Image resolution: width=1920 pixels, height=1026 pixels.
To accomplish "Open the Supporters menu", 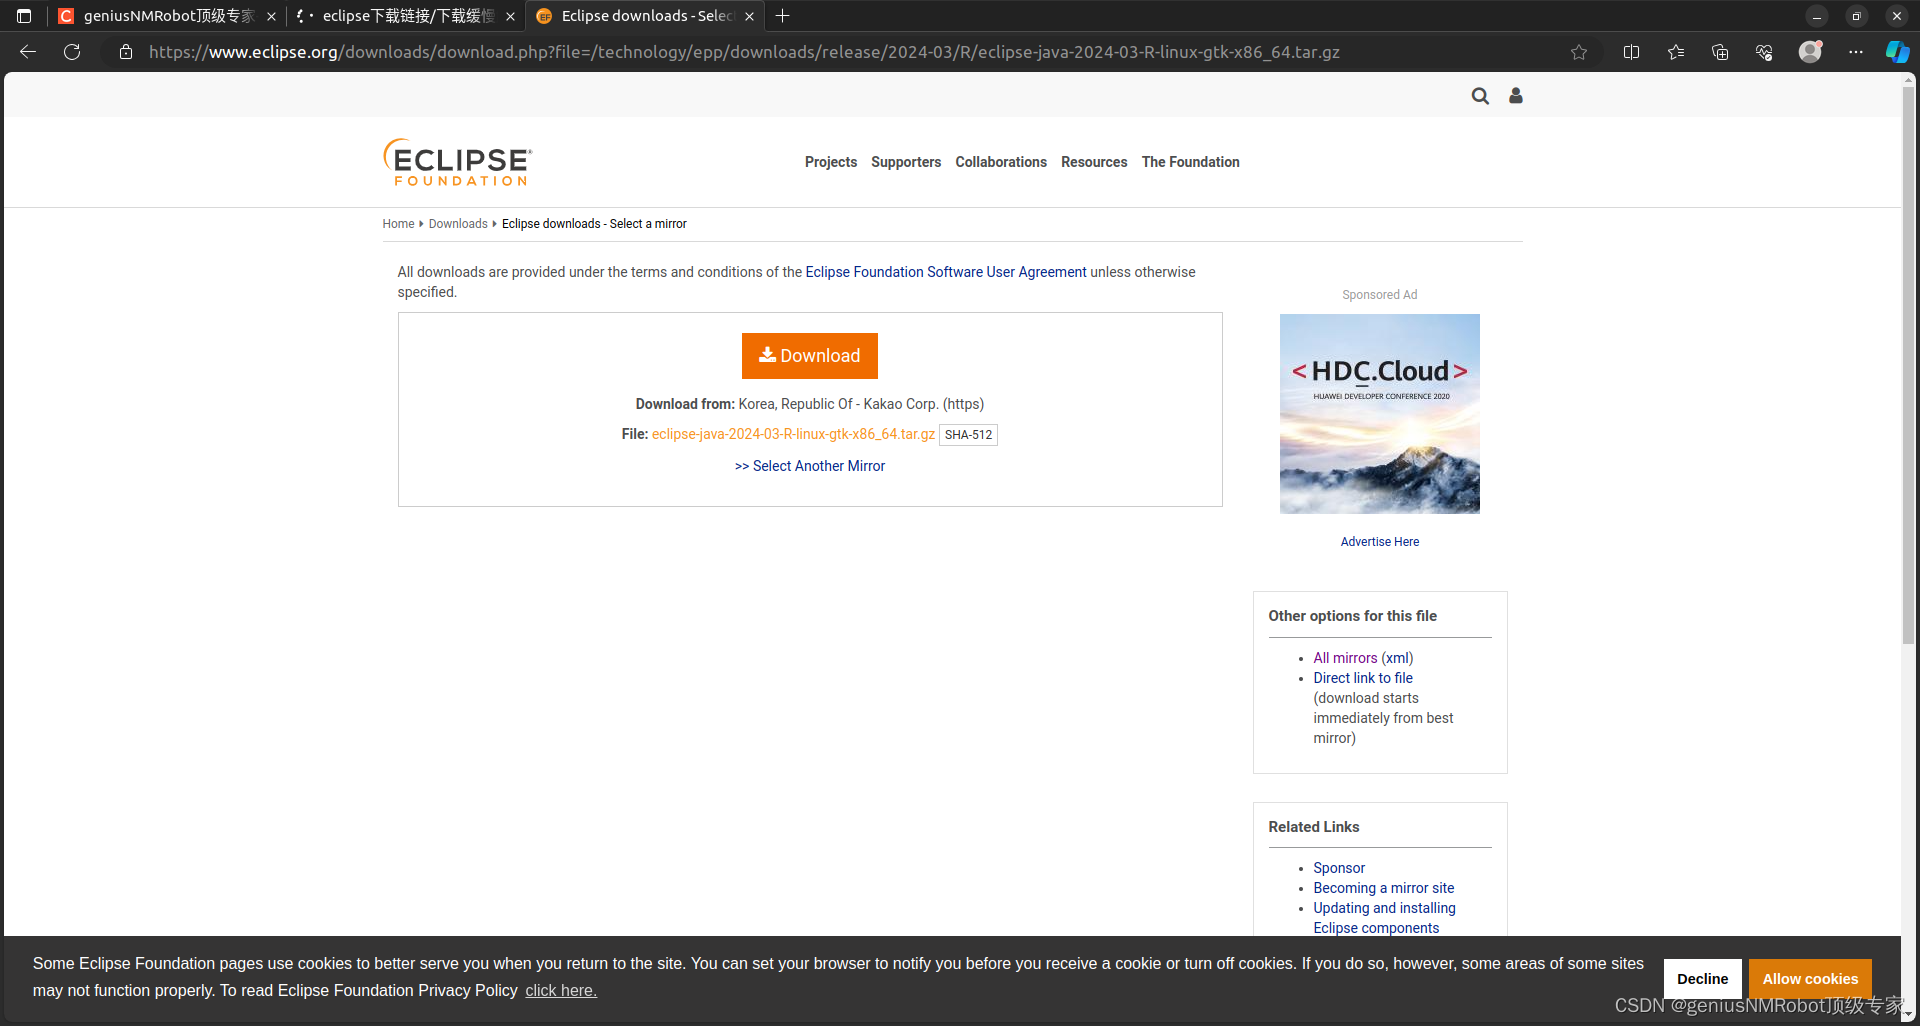I will tap(906, 162).
